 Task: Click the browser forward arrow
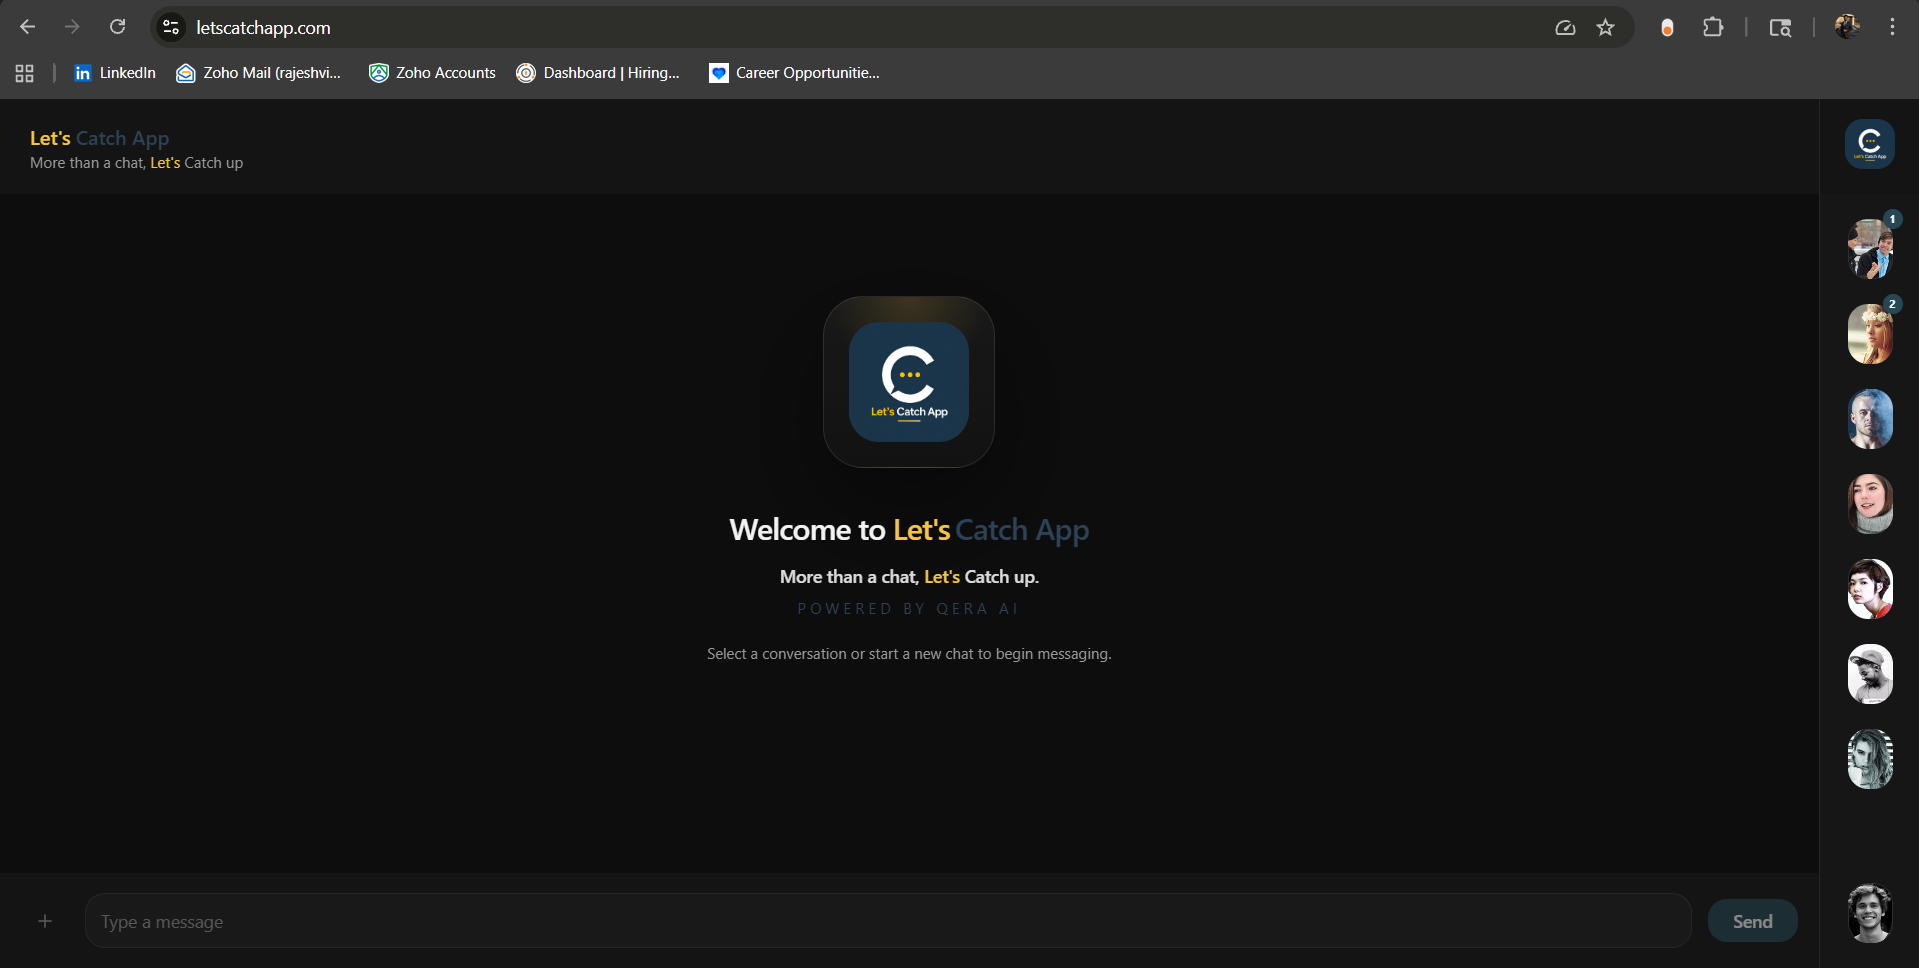pyautogui.click(x=72, y=27)
